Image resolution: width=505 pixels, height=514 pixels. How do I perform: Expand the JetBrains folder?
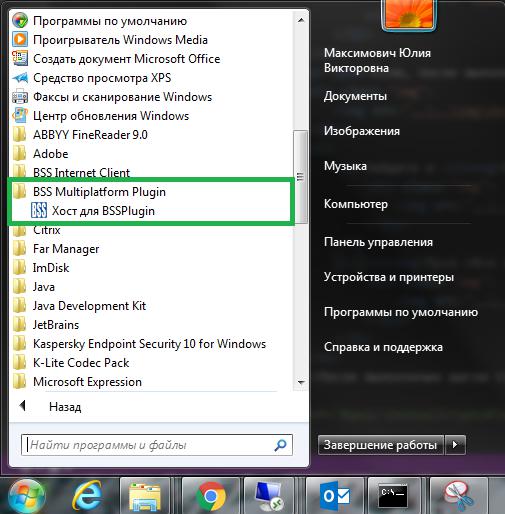click(x=46, y=325)
